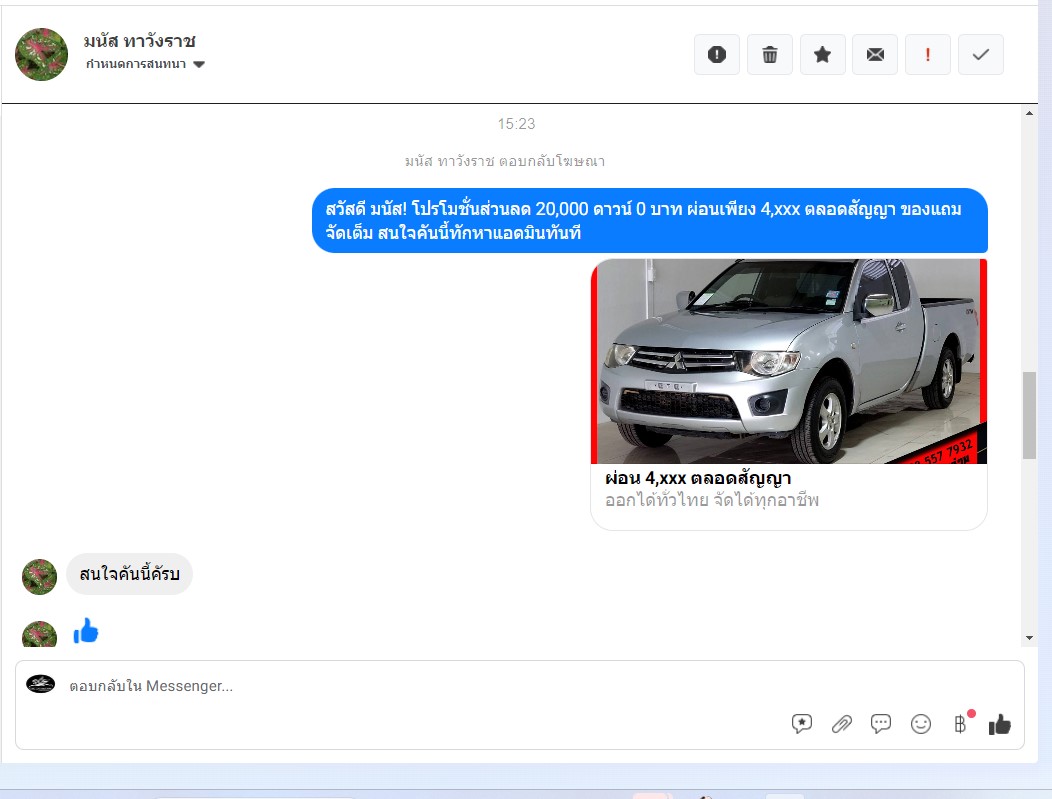The width and height of the screenshot is (1052, 799).
Task: Open the silver pickup truck ad image
Action: pos(789,361)
